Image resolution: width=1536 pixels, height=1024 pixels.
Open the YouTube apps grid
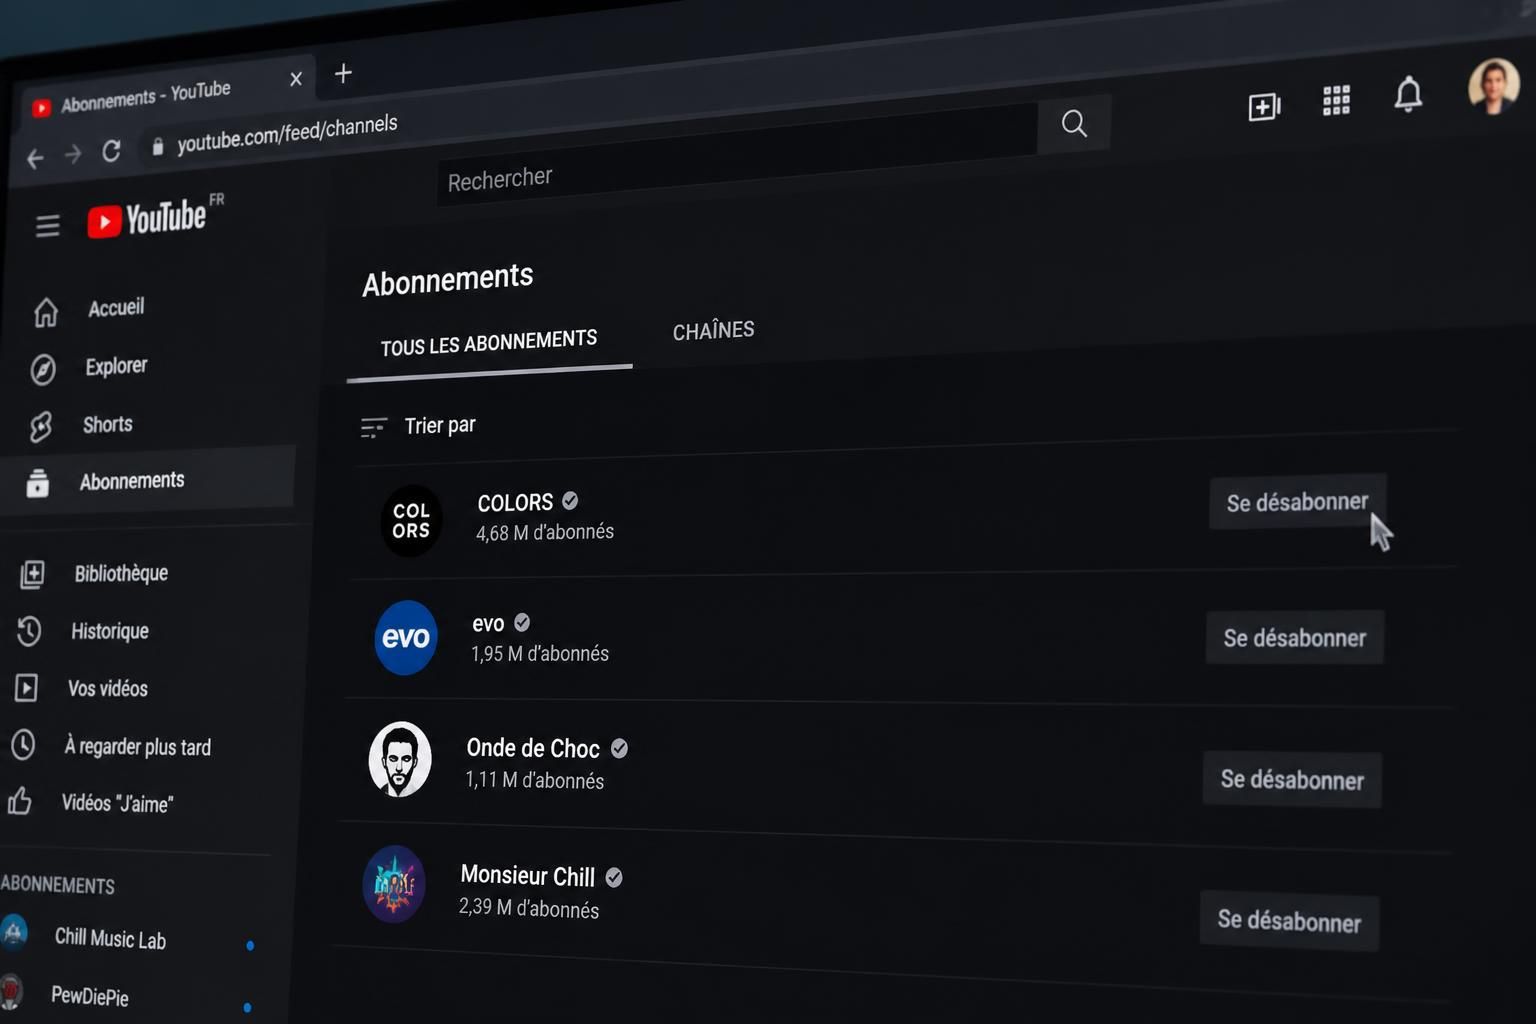1336,100
